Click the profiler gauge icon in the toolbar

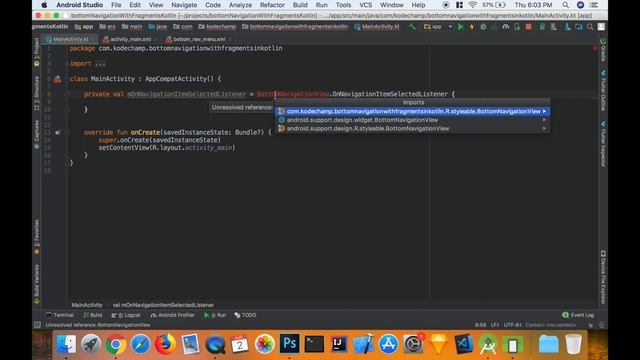(506, 27)
